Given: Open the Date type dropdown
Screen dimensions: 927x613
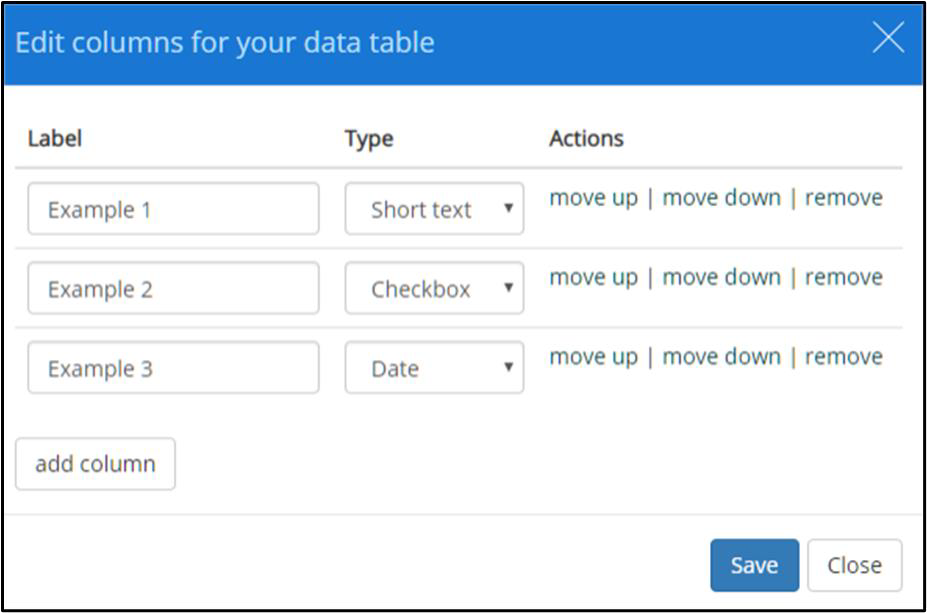Looking at the screenshot, I should point(435,367).
